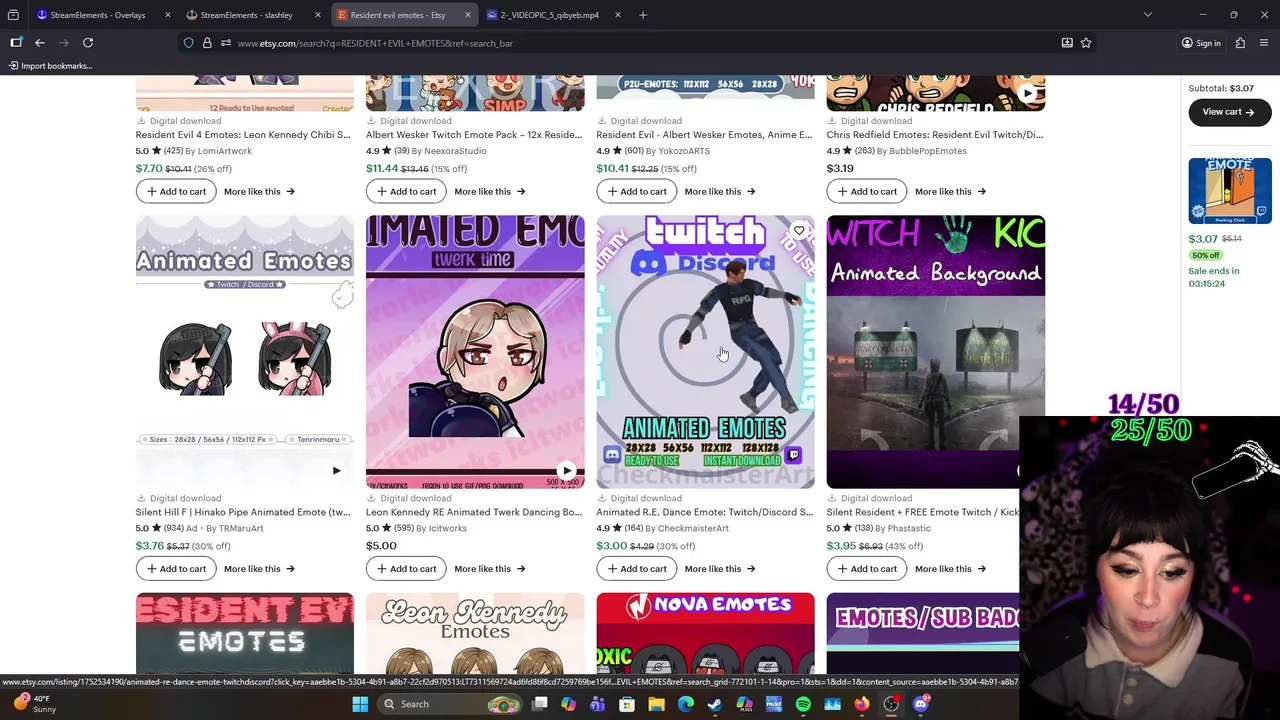Open Copilot from the taskbar
The height and width of the screenshot is (720, 1280).
pos(568,704)
